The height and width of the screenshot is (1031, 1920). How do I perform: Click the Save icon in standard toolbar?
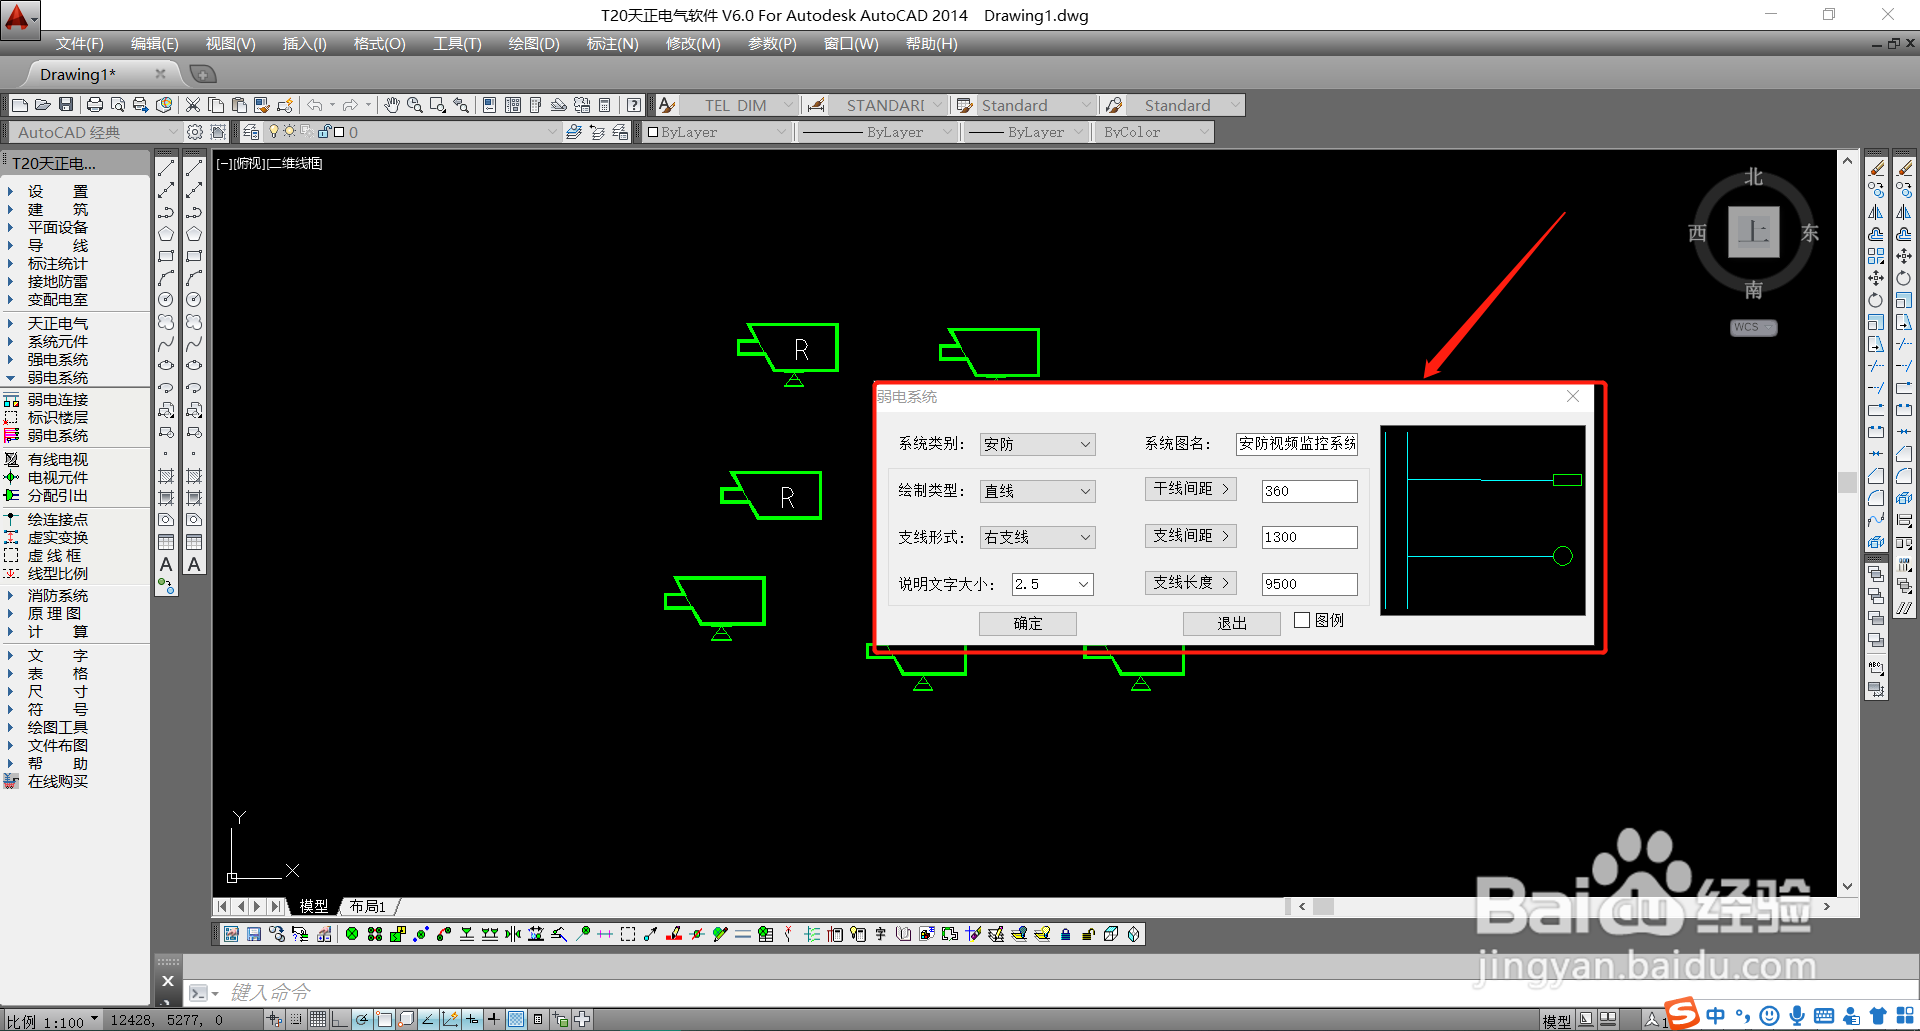click(66, 105)
